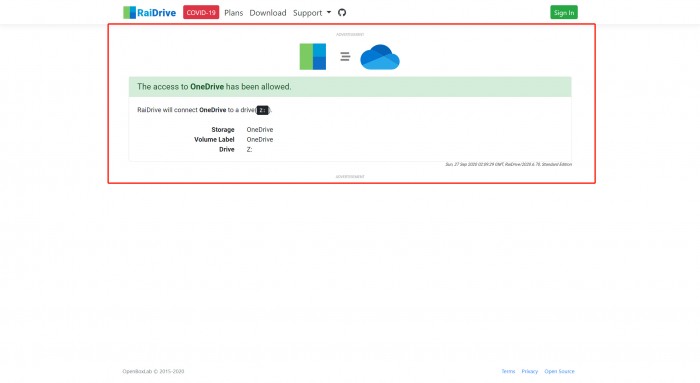
Task: Open the Download menu item
Action: 268,12
